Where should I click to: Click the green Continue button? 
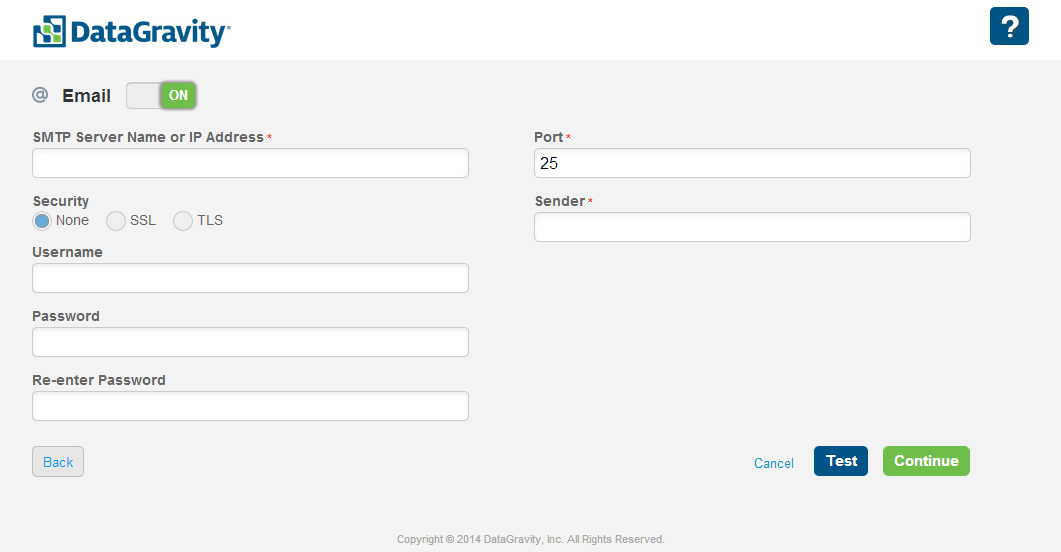coord(926,461)
